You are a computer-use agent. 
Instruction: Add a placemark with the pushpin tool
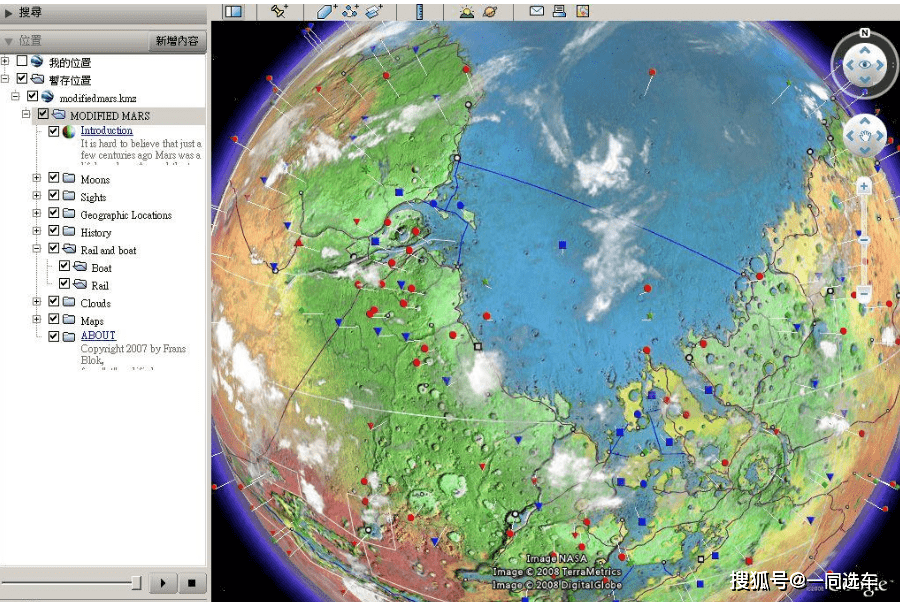coord(279,11)
